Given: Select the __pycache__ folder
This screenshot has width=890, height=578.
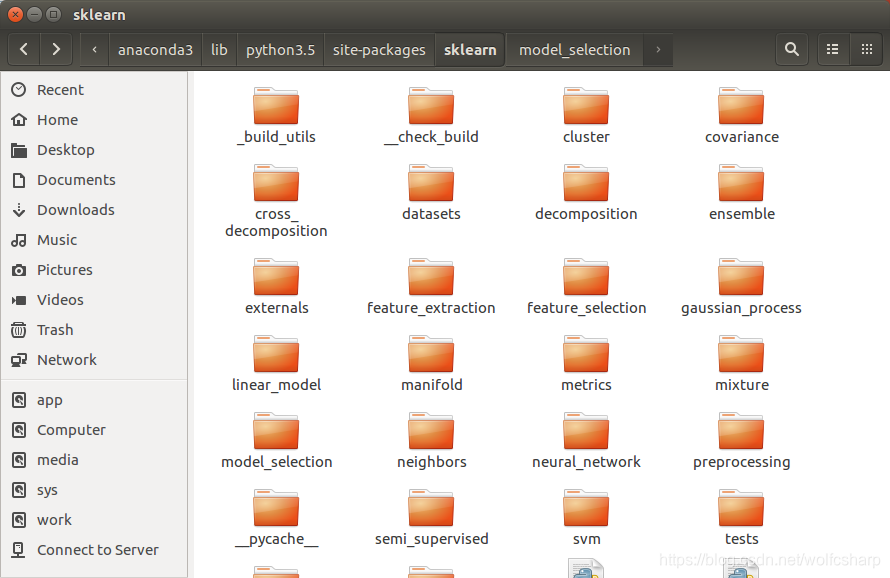Looking at the screenshot, I should [x=276, y=518].
